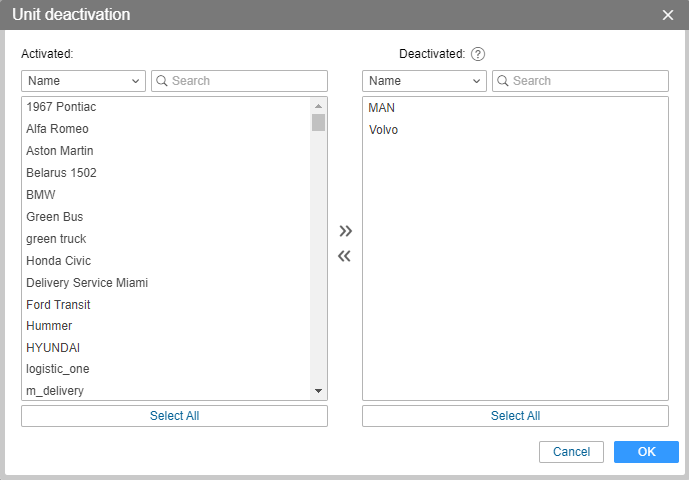Close the Unit deactivation dialog
689x480 pixels.
[668, 15]
